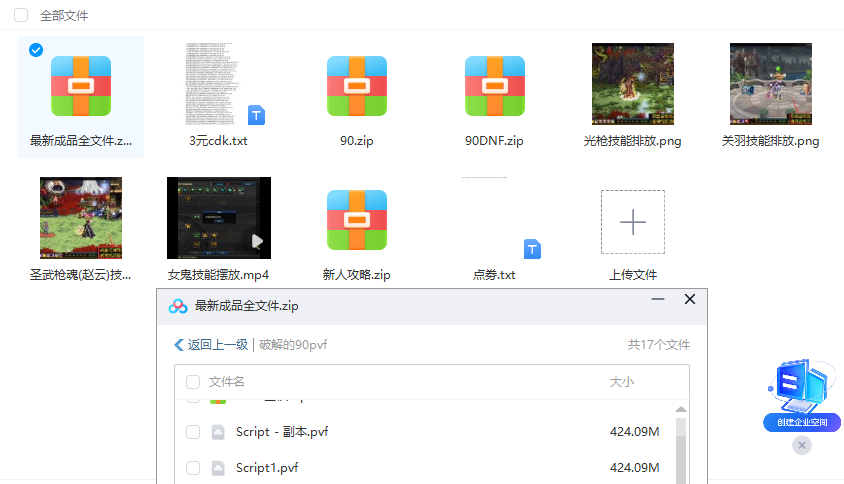
Task: Tick the 文件名 header select-all checkbox
Action: point(193,382)
